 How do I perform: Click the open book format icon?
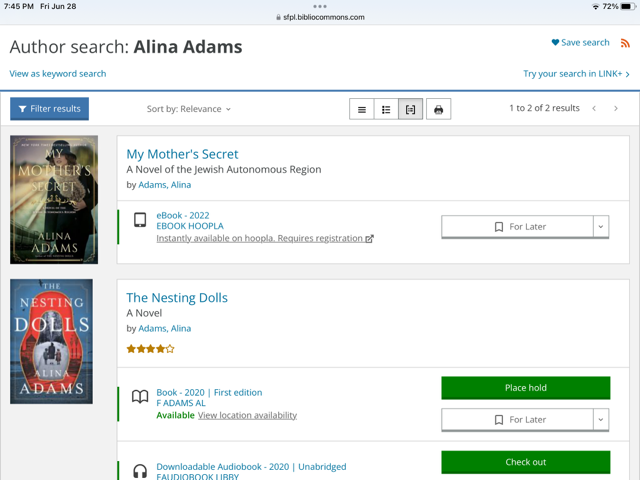coord(140,396)
